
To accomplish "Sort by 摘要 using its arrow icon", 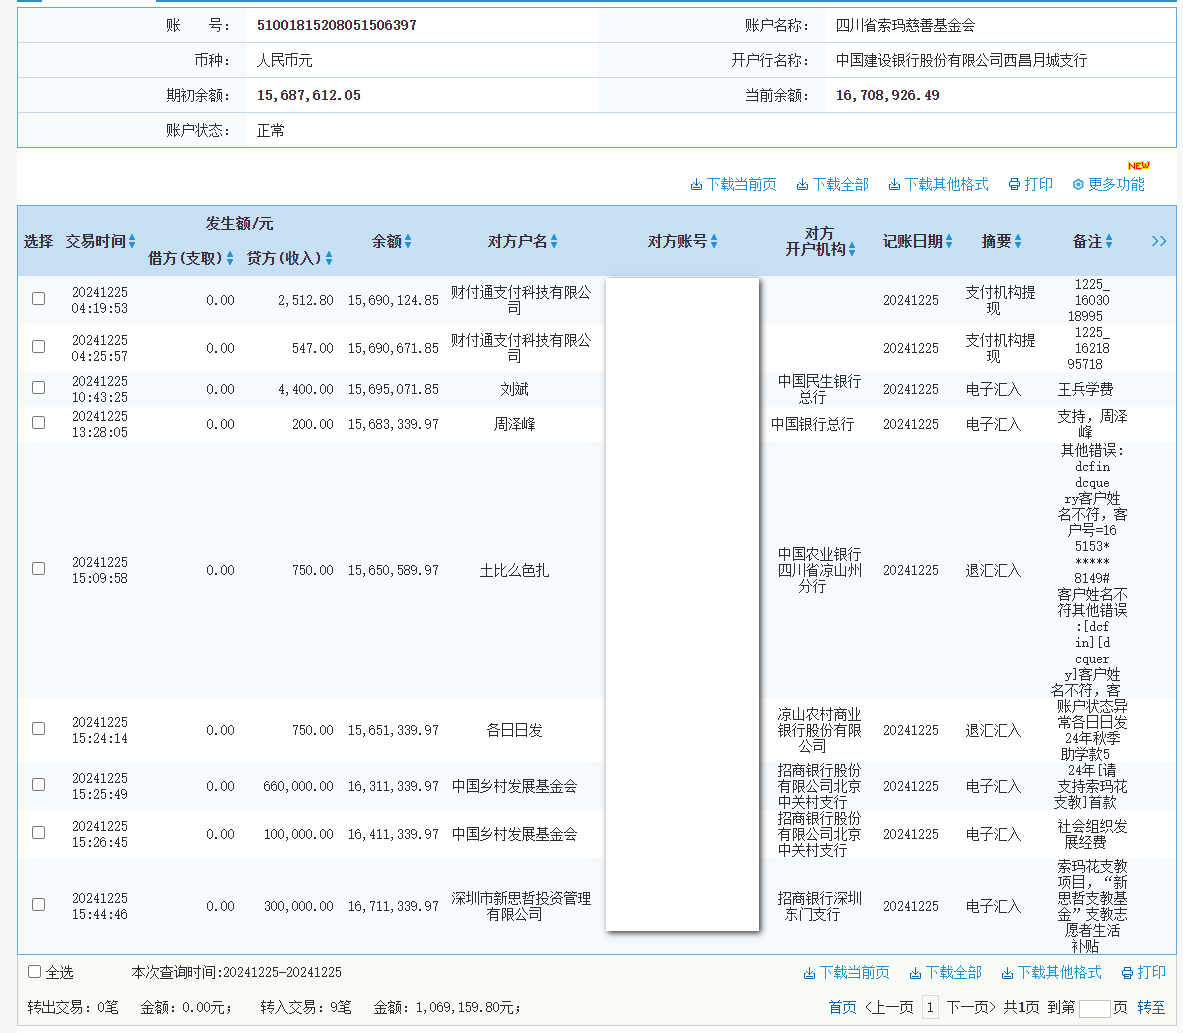I will (x=1018, y=241).
